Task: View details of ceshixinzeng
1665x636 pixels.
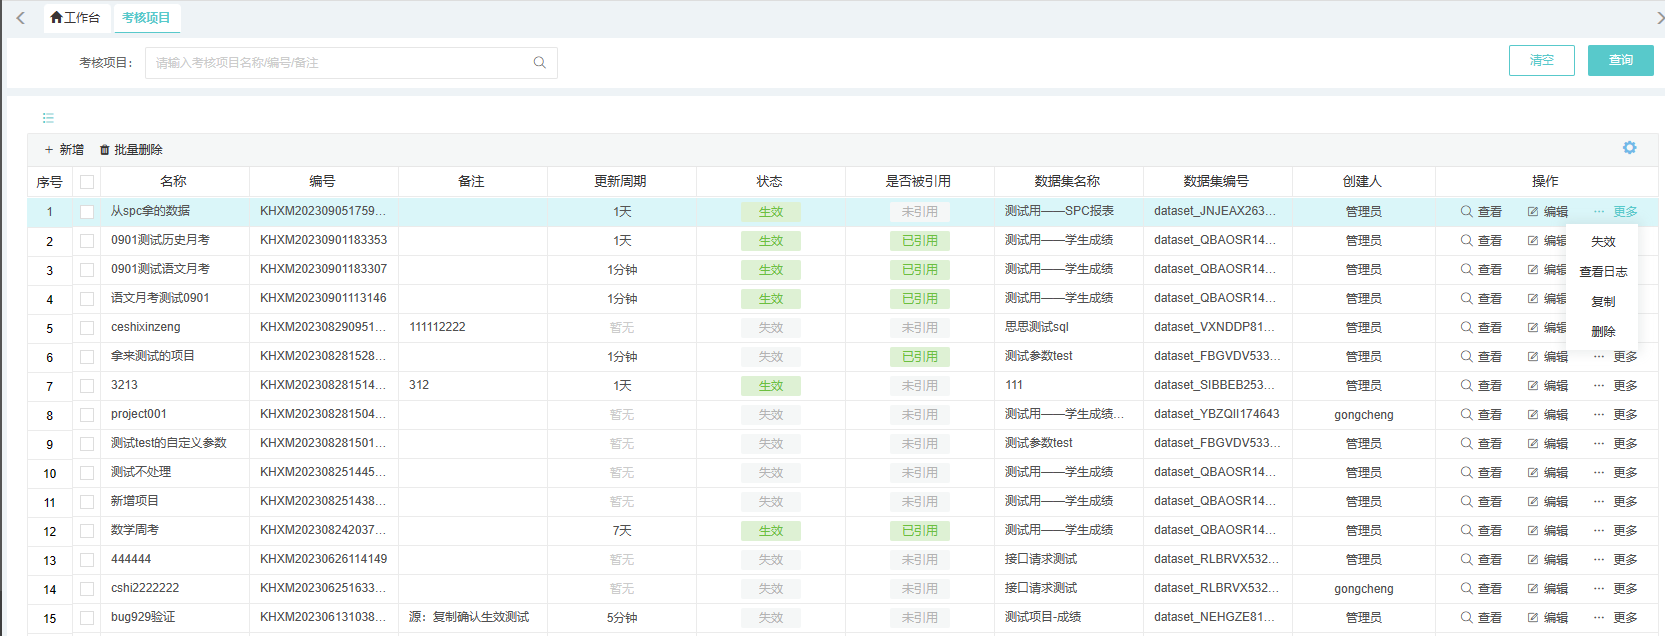Action: 1481,328
